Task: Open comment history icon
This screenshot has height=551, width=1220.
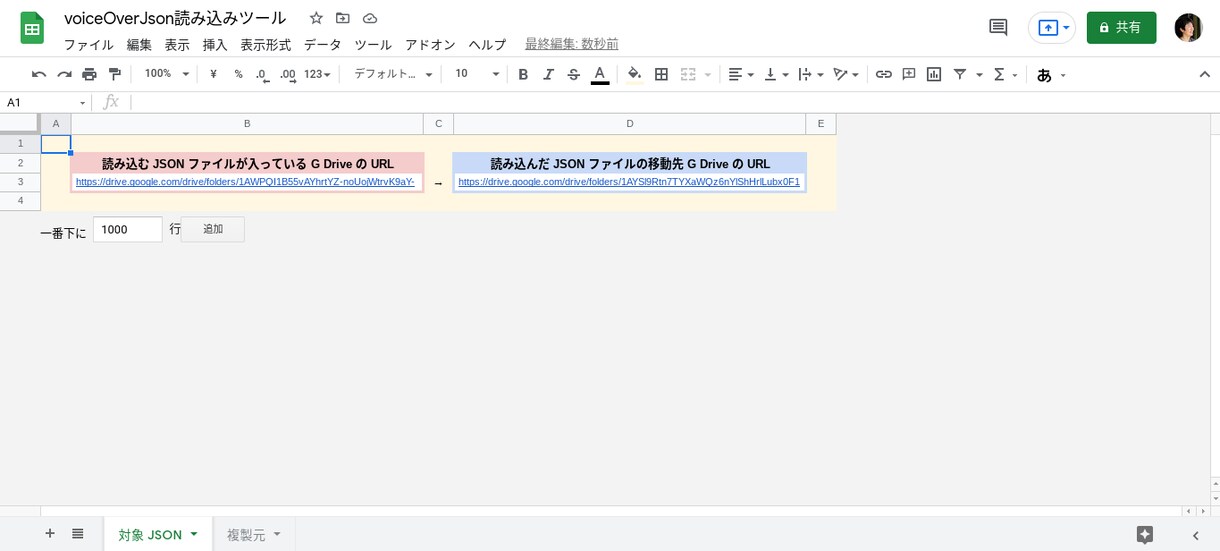Action: coord(998,27)
